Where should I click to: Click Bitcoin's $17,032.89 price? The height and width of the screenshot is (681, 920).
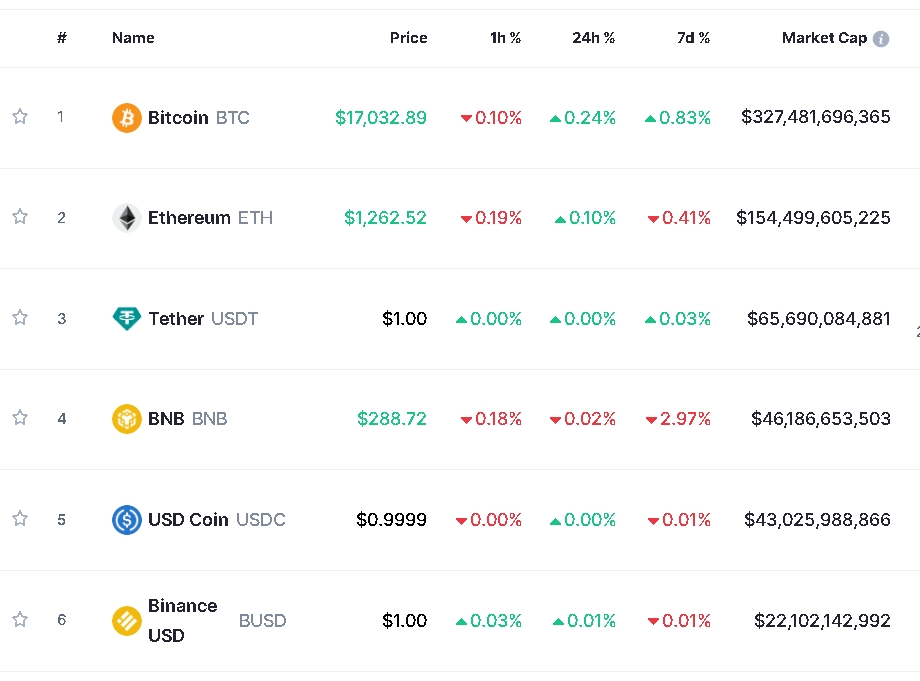pos(381,118)
